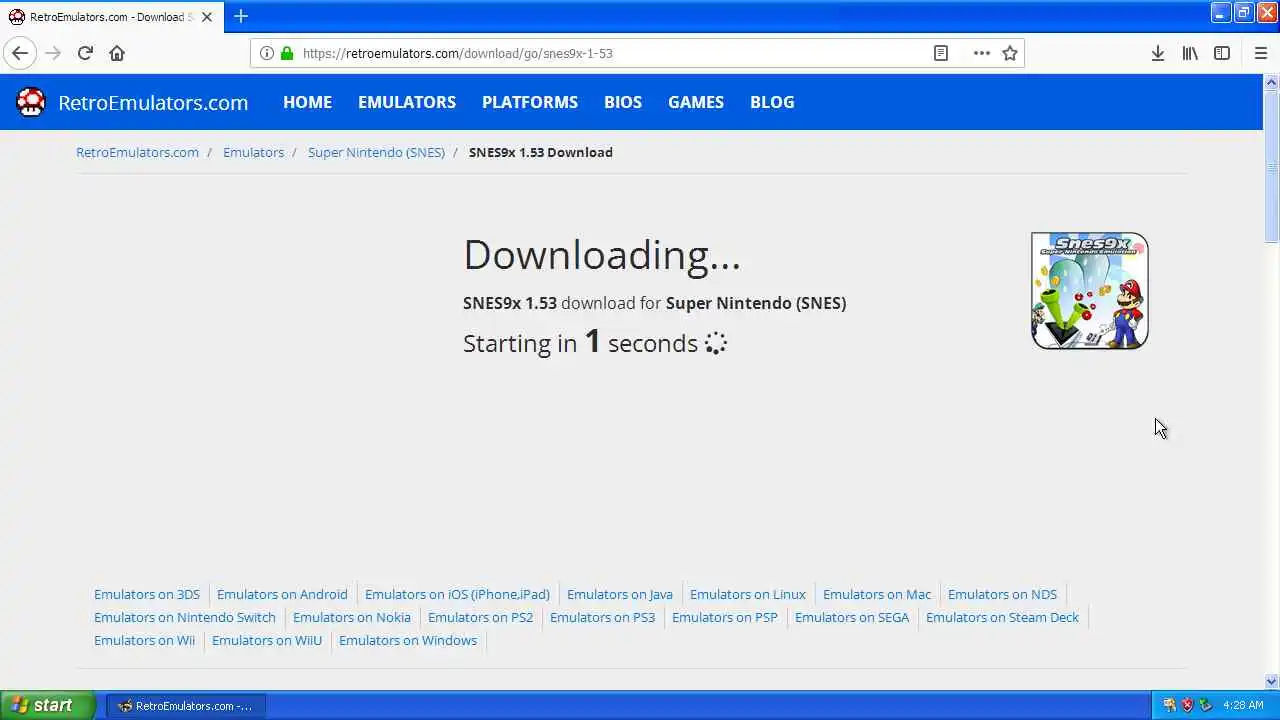Open the page actions three-dot menu
This screenshot has height=720, width=1280.
[x=982, y=53]
